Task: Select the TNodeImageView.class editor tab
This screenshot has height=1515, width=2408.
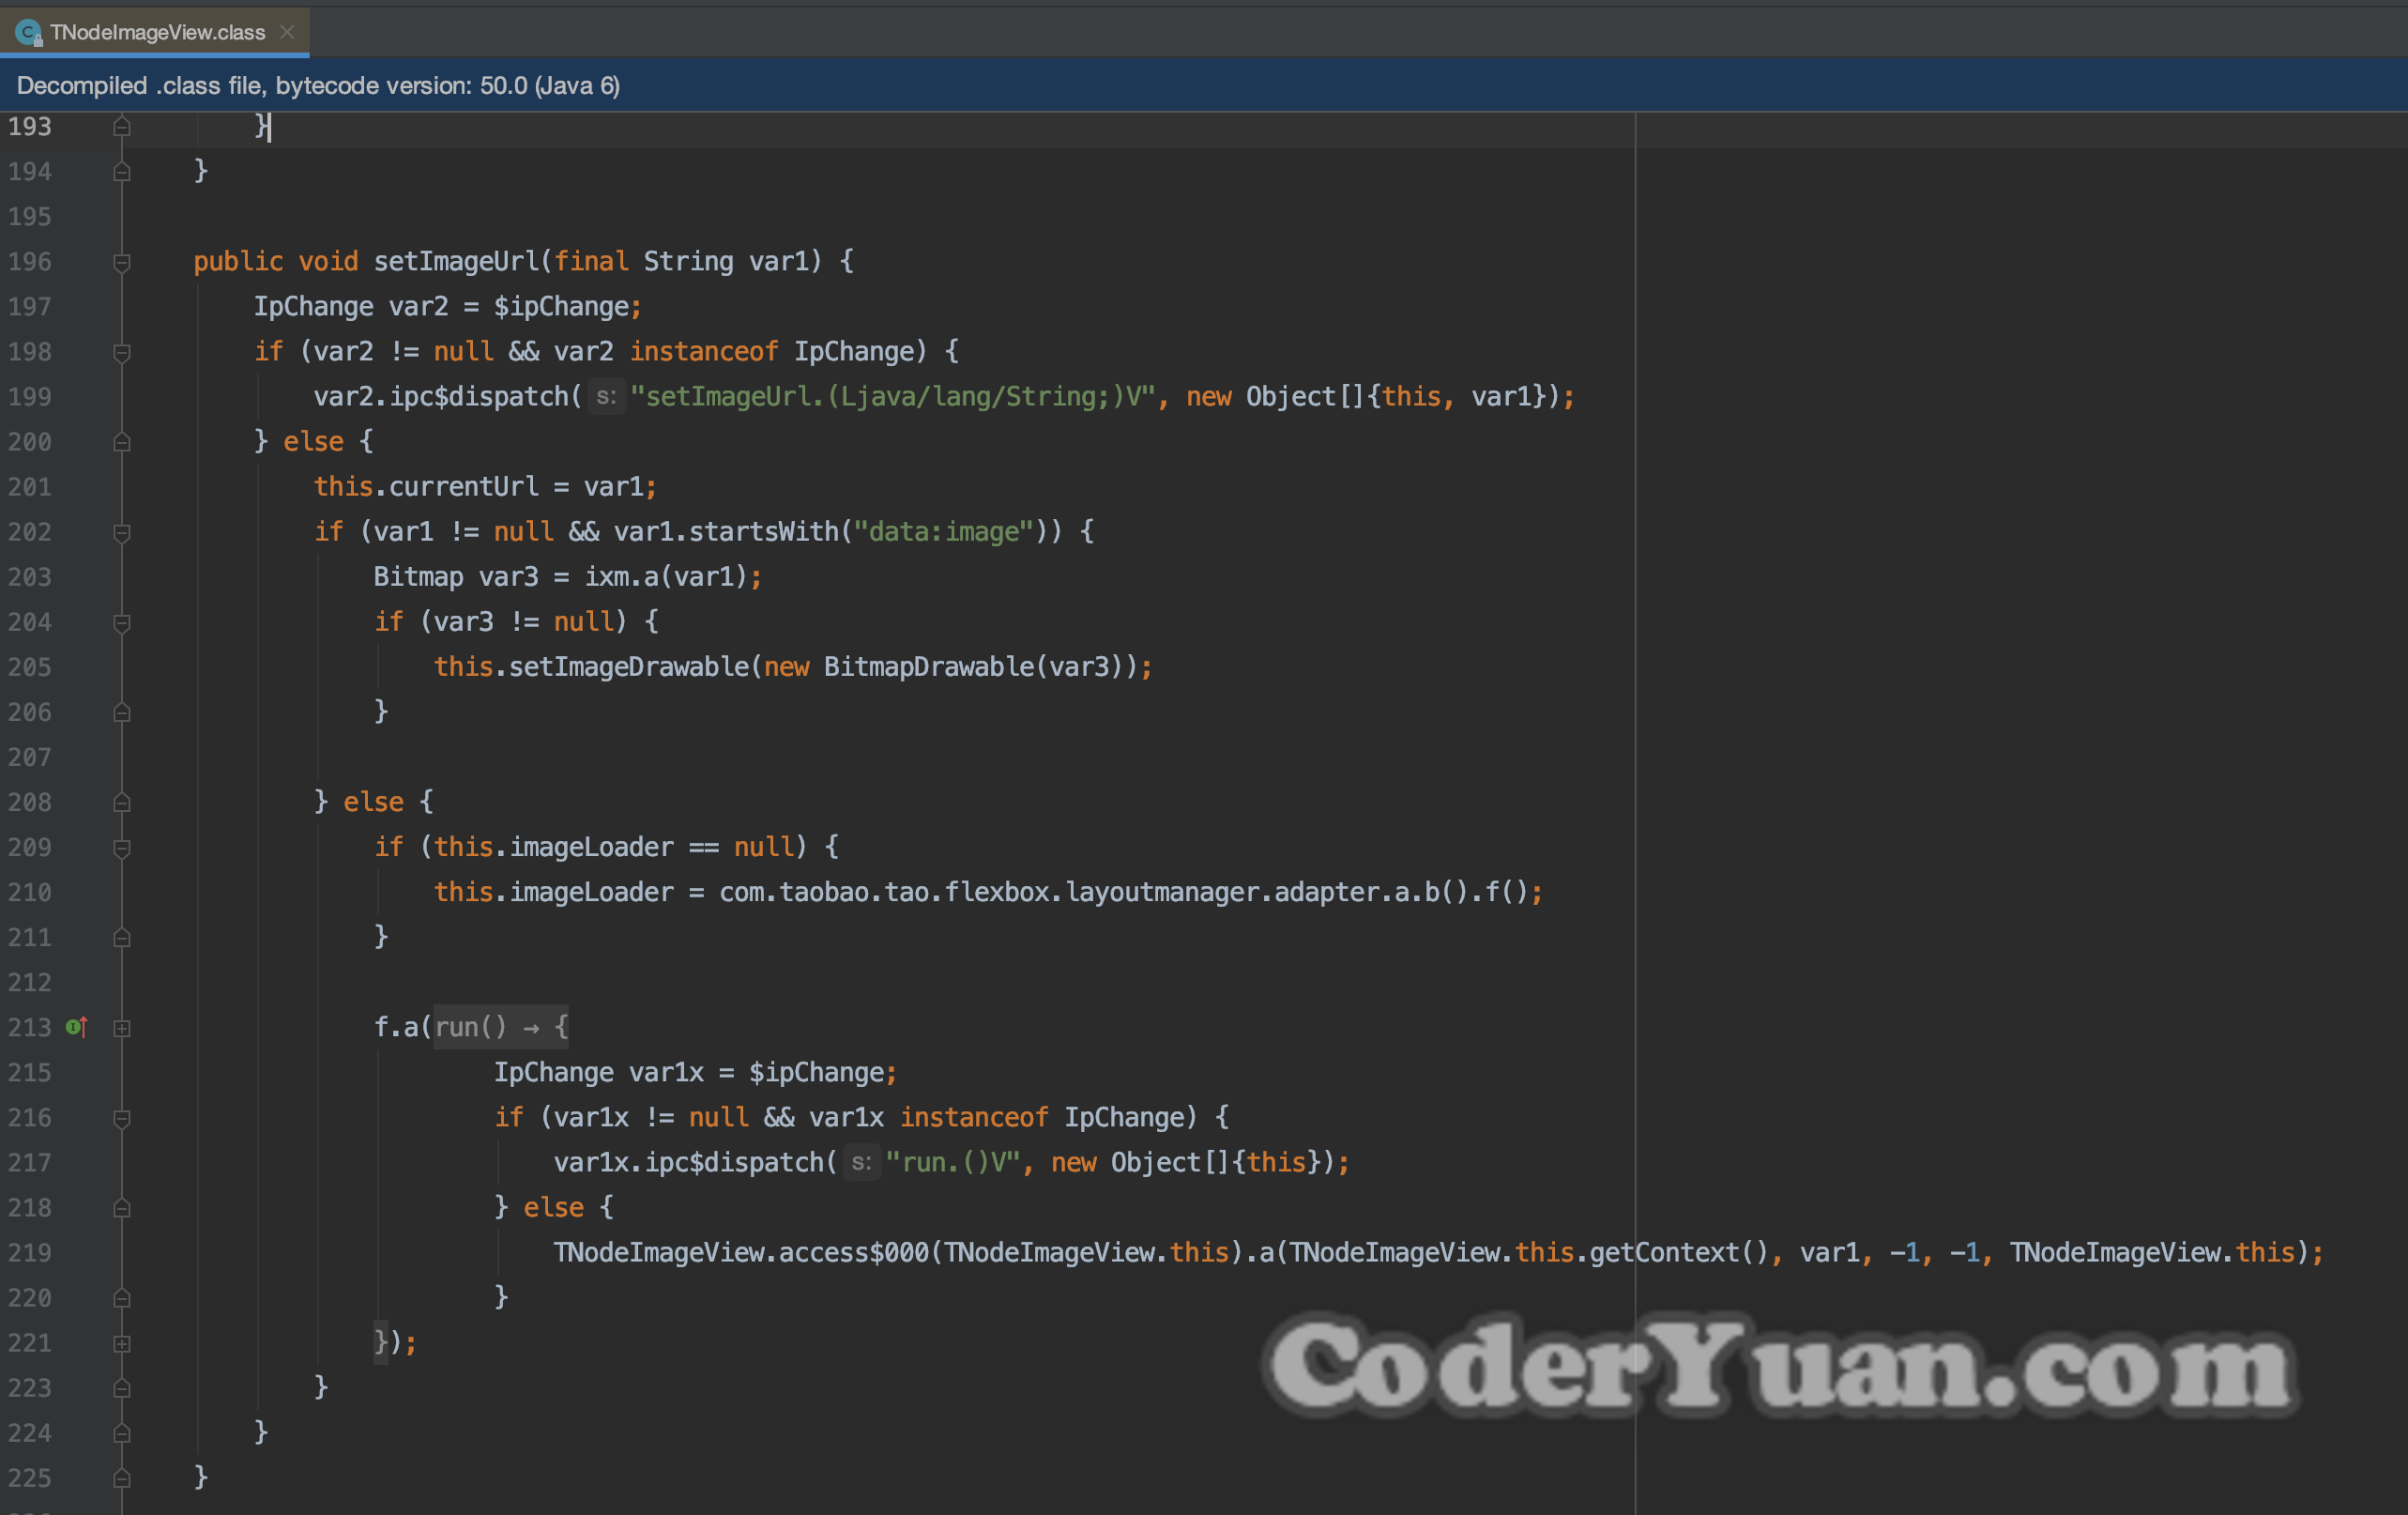Action: coord(157,33)
